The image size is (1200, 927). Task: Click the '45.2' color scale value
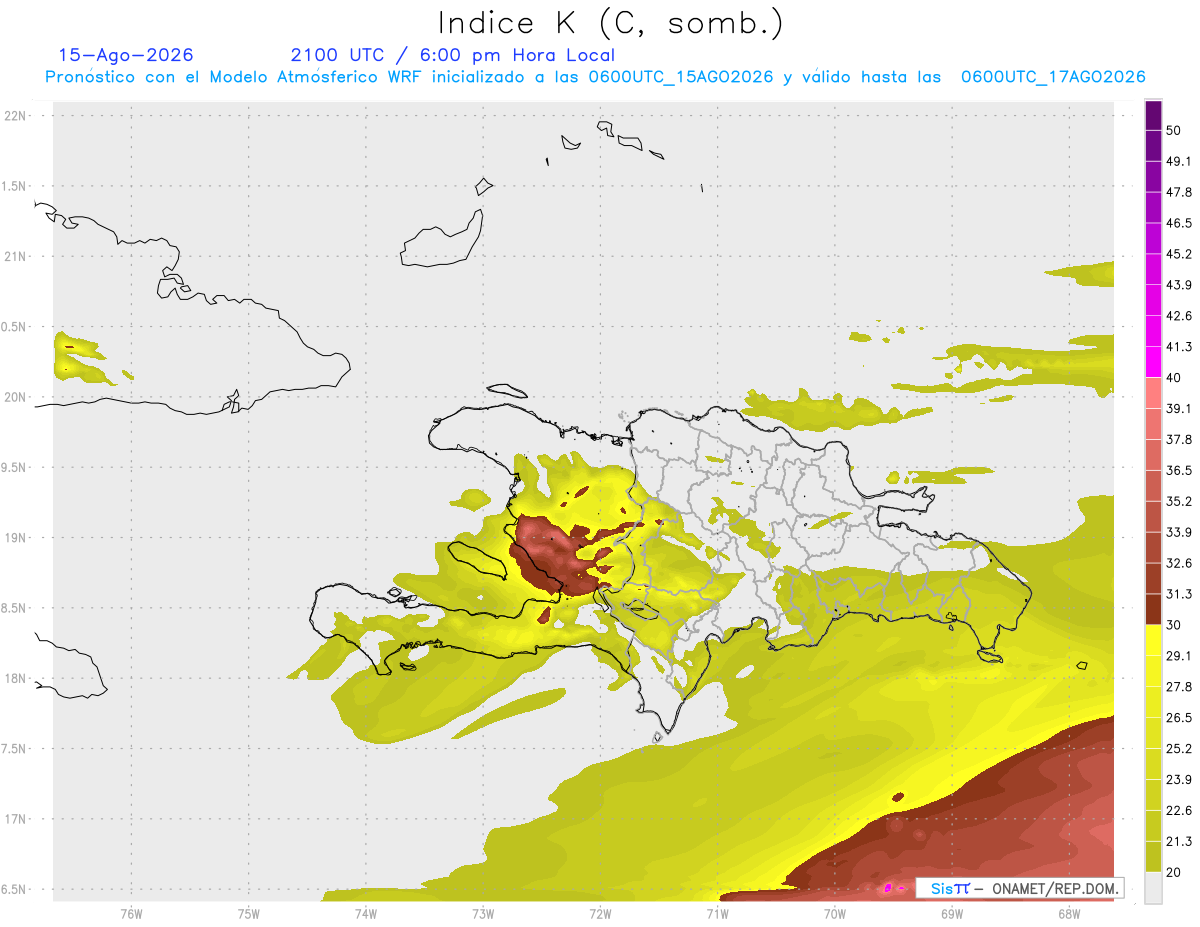pyautogui.click(x=1179, y=254)
